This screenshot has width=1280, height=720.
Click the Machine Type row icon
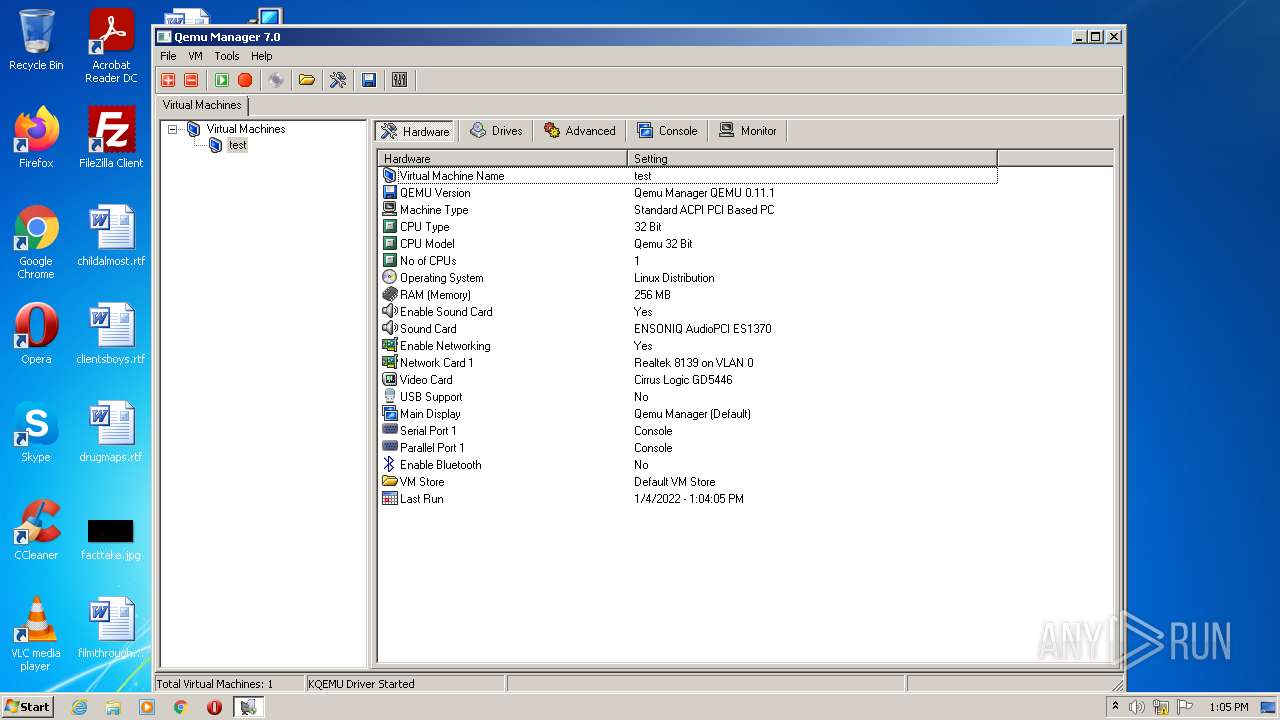pyautogui.click(x=390, y=210)
